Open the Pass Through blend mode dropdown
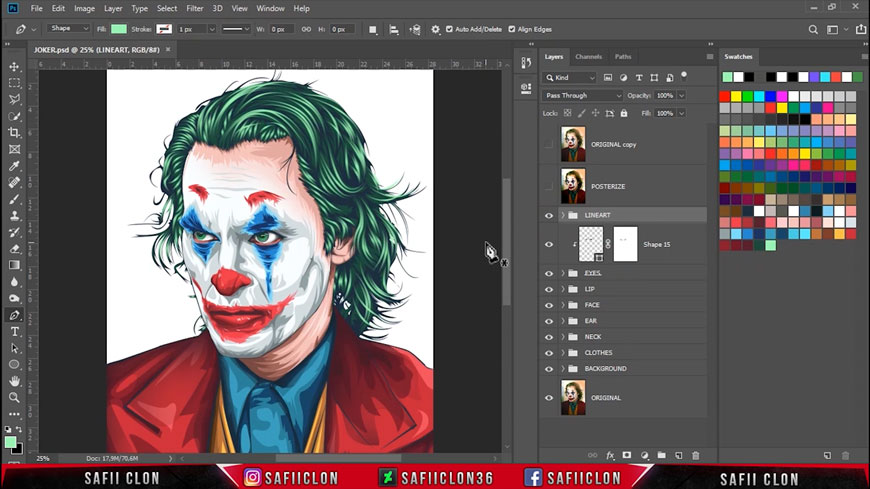This screenshot has height=489, width=870. click(583, 96)
